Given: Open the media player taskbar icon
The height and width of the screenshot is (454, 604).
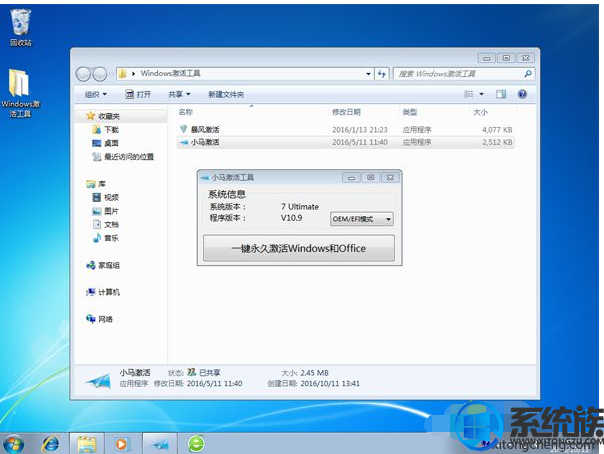Looking at the screenshot, I should (x=121, y=444).
